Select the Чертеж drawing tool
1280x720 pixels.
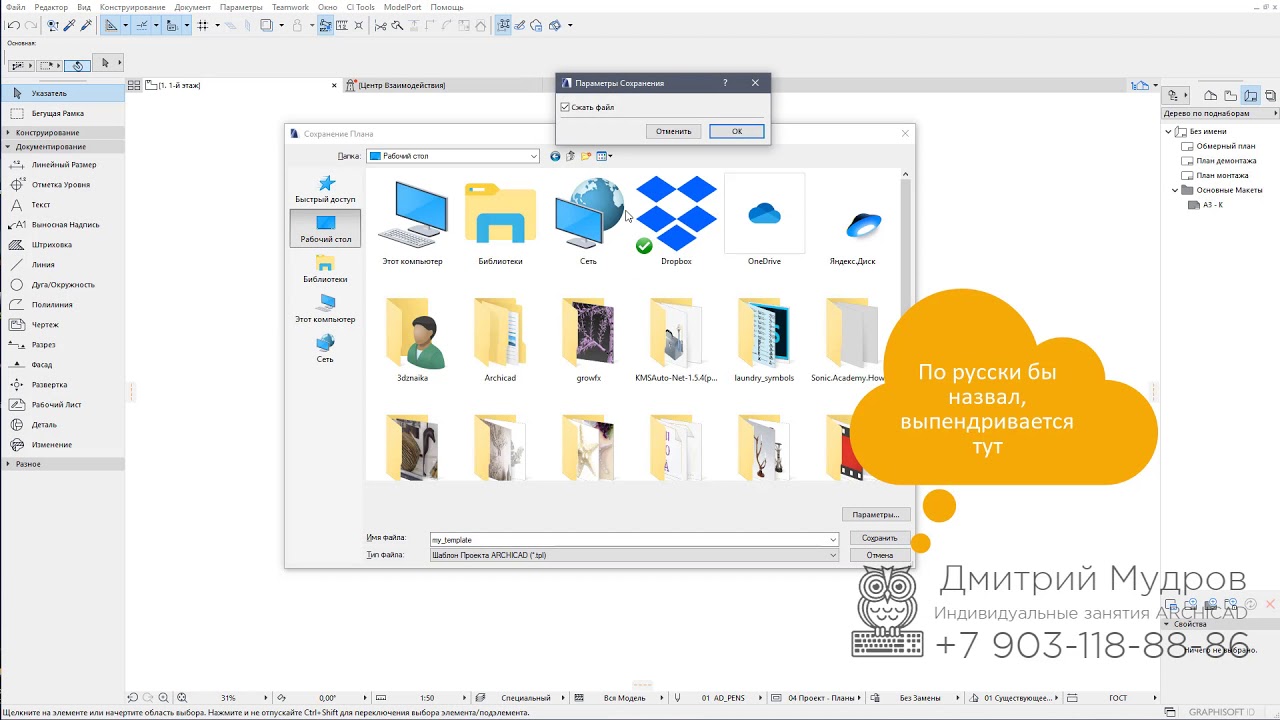(x=62, y=324)
